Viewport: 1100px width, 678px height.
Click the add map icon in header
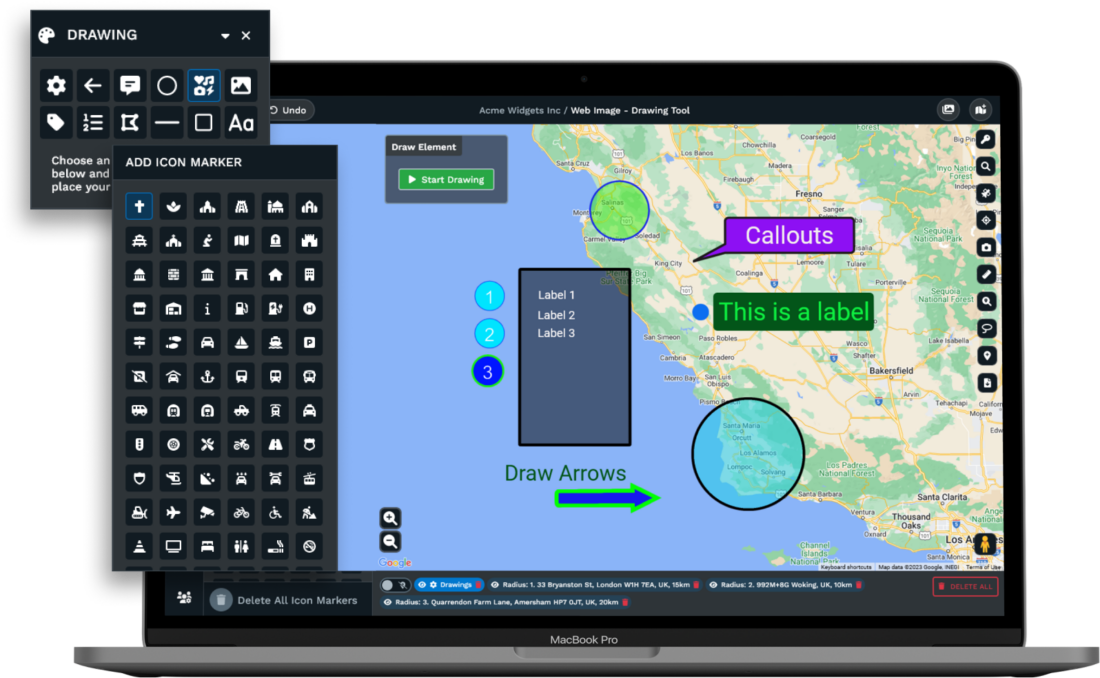tap(981, 109)
